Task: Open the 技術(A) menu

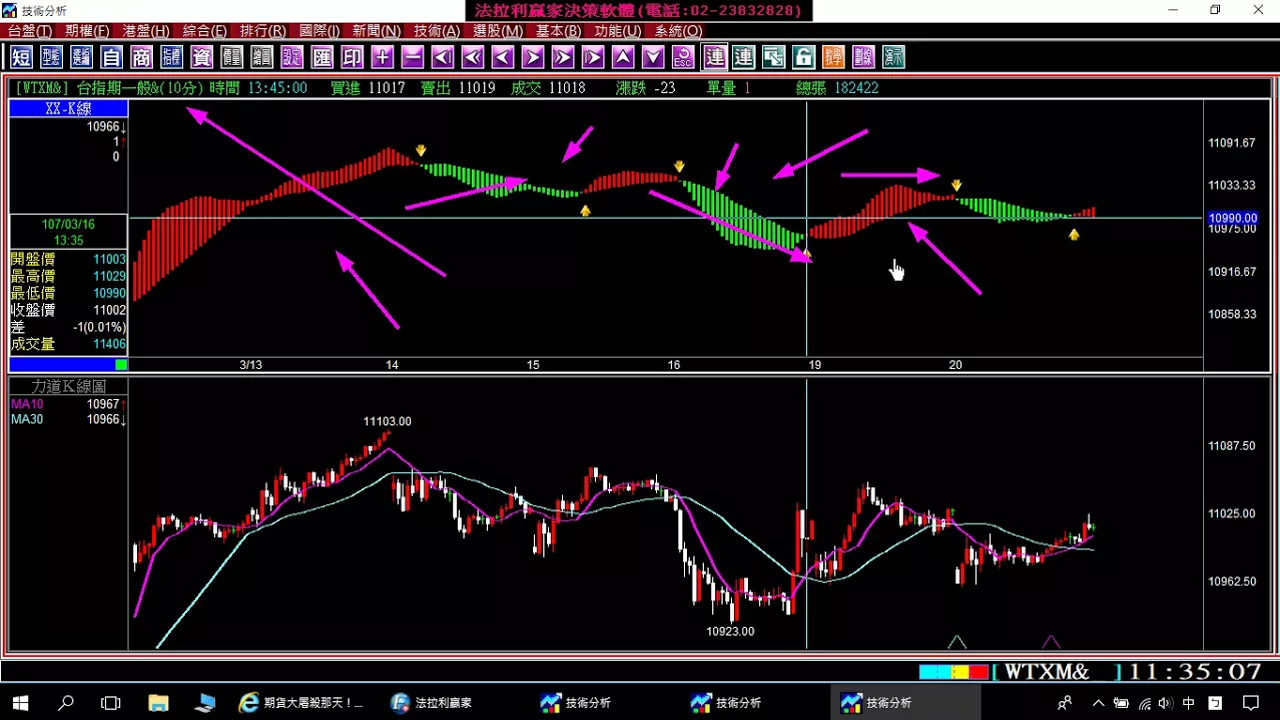Action: tap(437, 31)
